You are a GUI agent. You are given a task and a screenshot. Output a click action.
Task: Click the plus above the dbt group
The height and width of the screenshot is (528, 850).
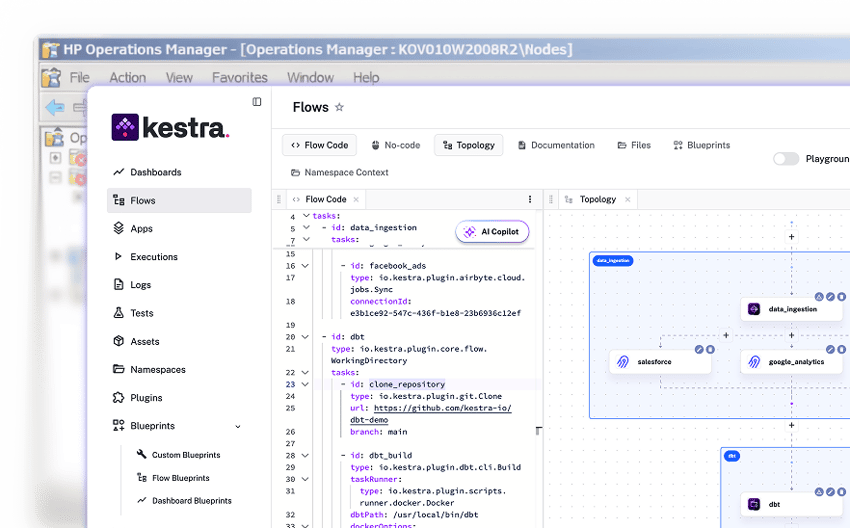791,425
